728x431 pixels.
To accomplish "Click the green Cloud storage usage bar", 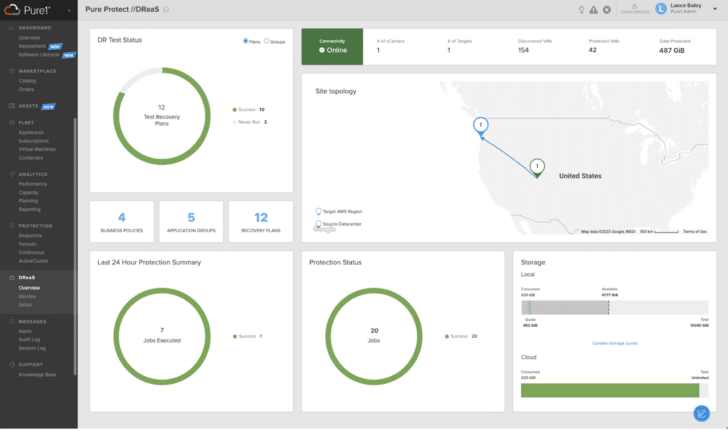I will click(x=610, y=390).
